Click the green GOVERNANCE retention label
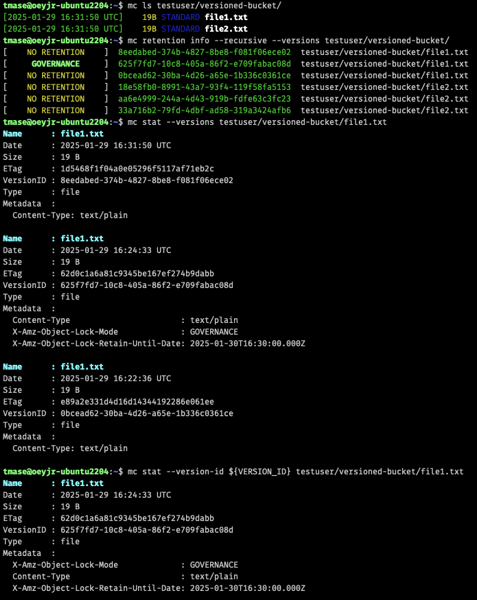 coord(55,64)
